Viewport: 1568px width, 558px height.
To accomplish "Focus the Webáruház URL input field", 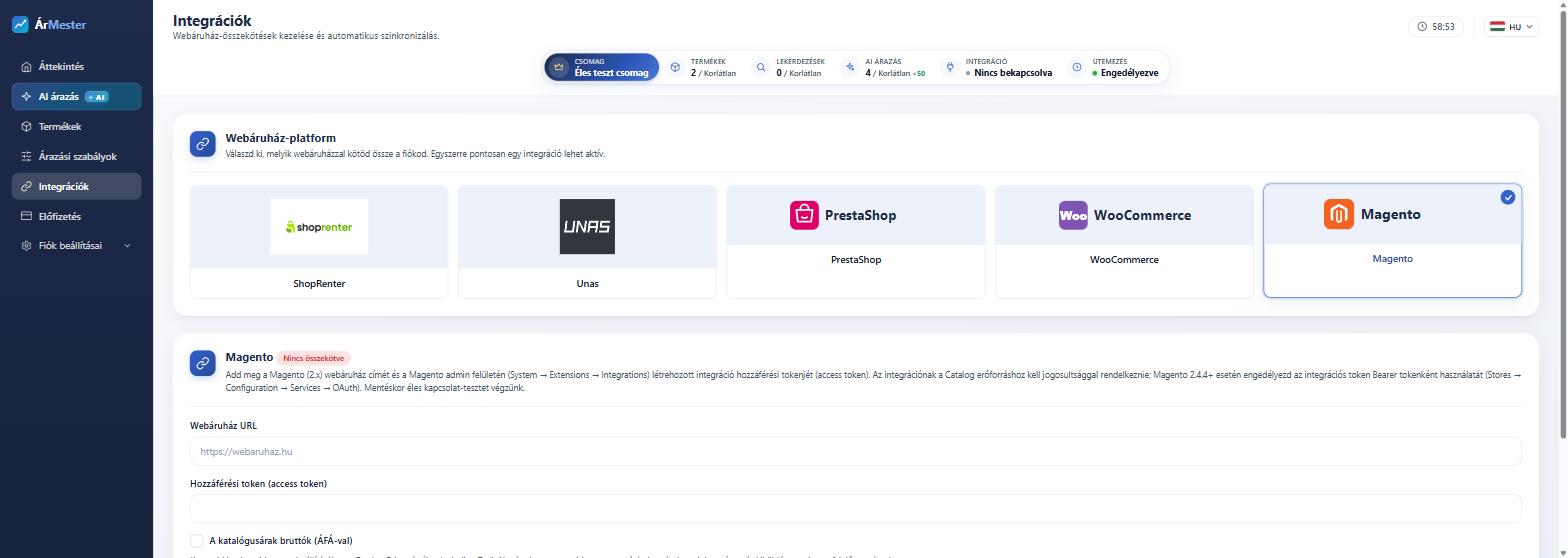I will point(855,451).
